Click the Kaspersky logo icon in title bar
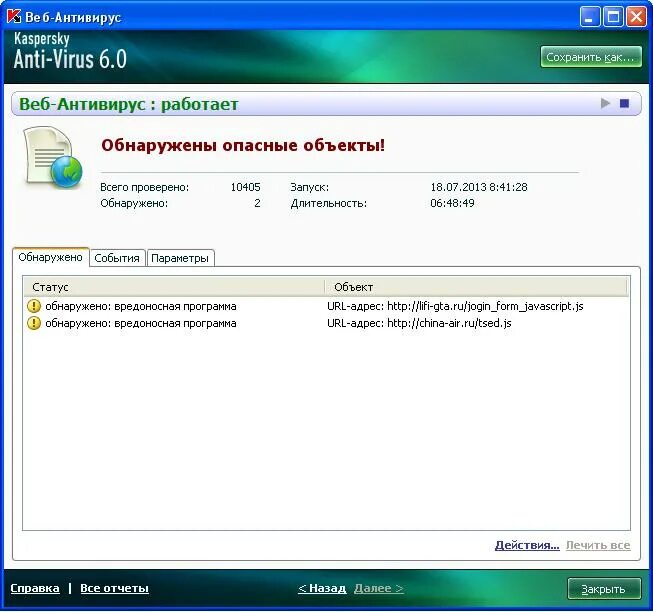The image size is (653, 612). (x=14, y=17)
